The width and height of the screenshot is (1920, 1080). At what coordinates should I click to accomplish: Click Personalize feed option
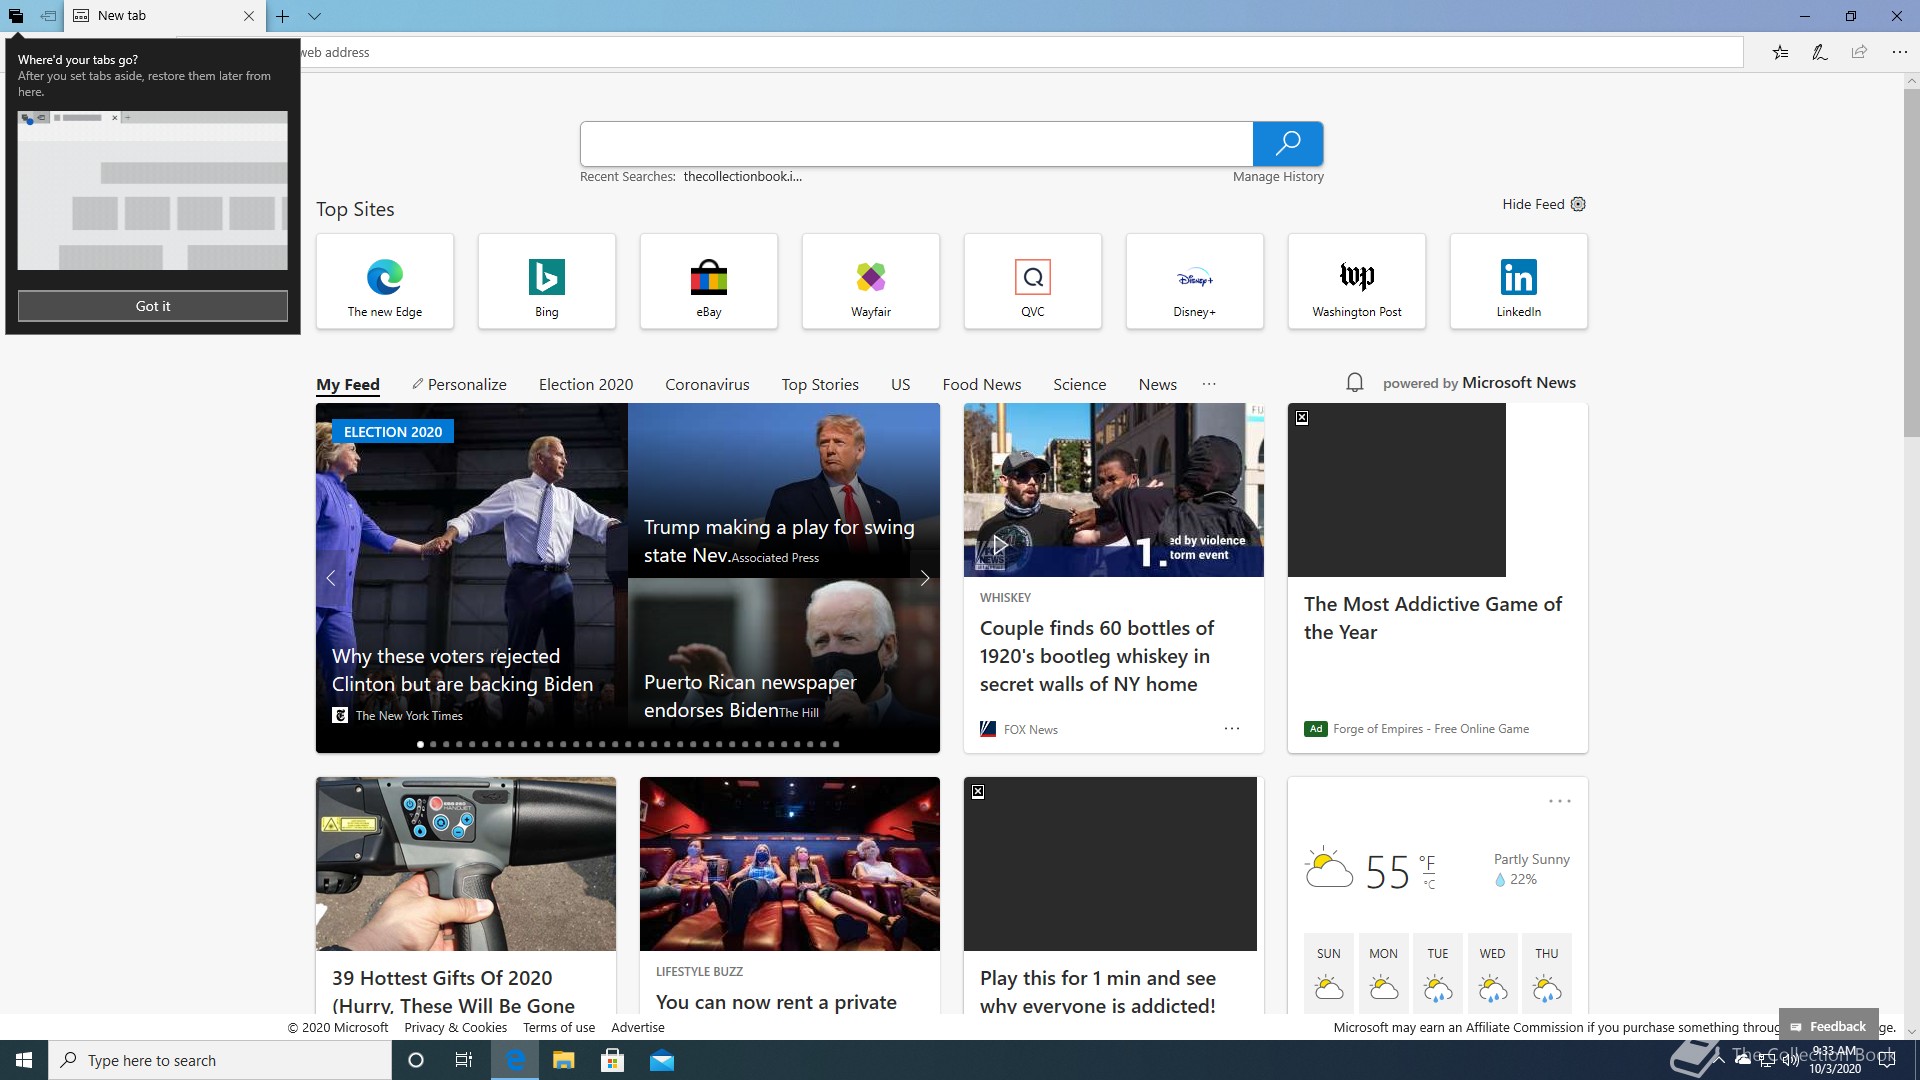click(459, 385)
